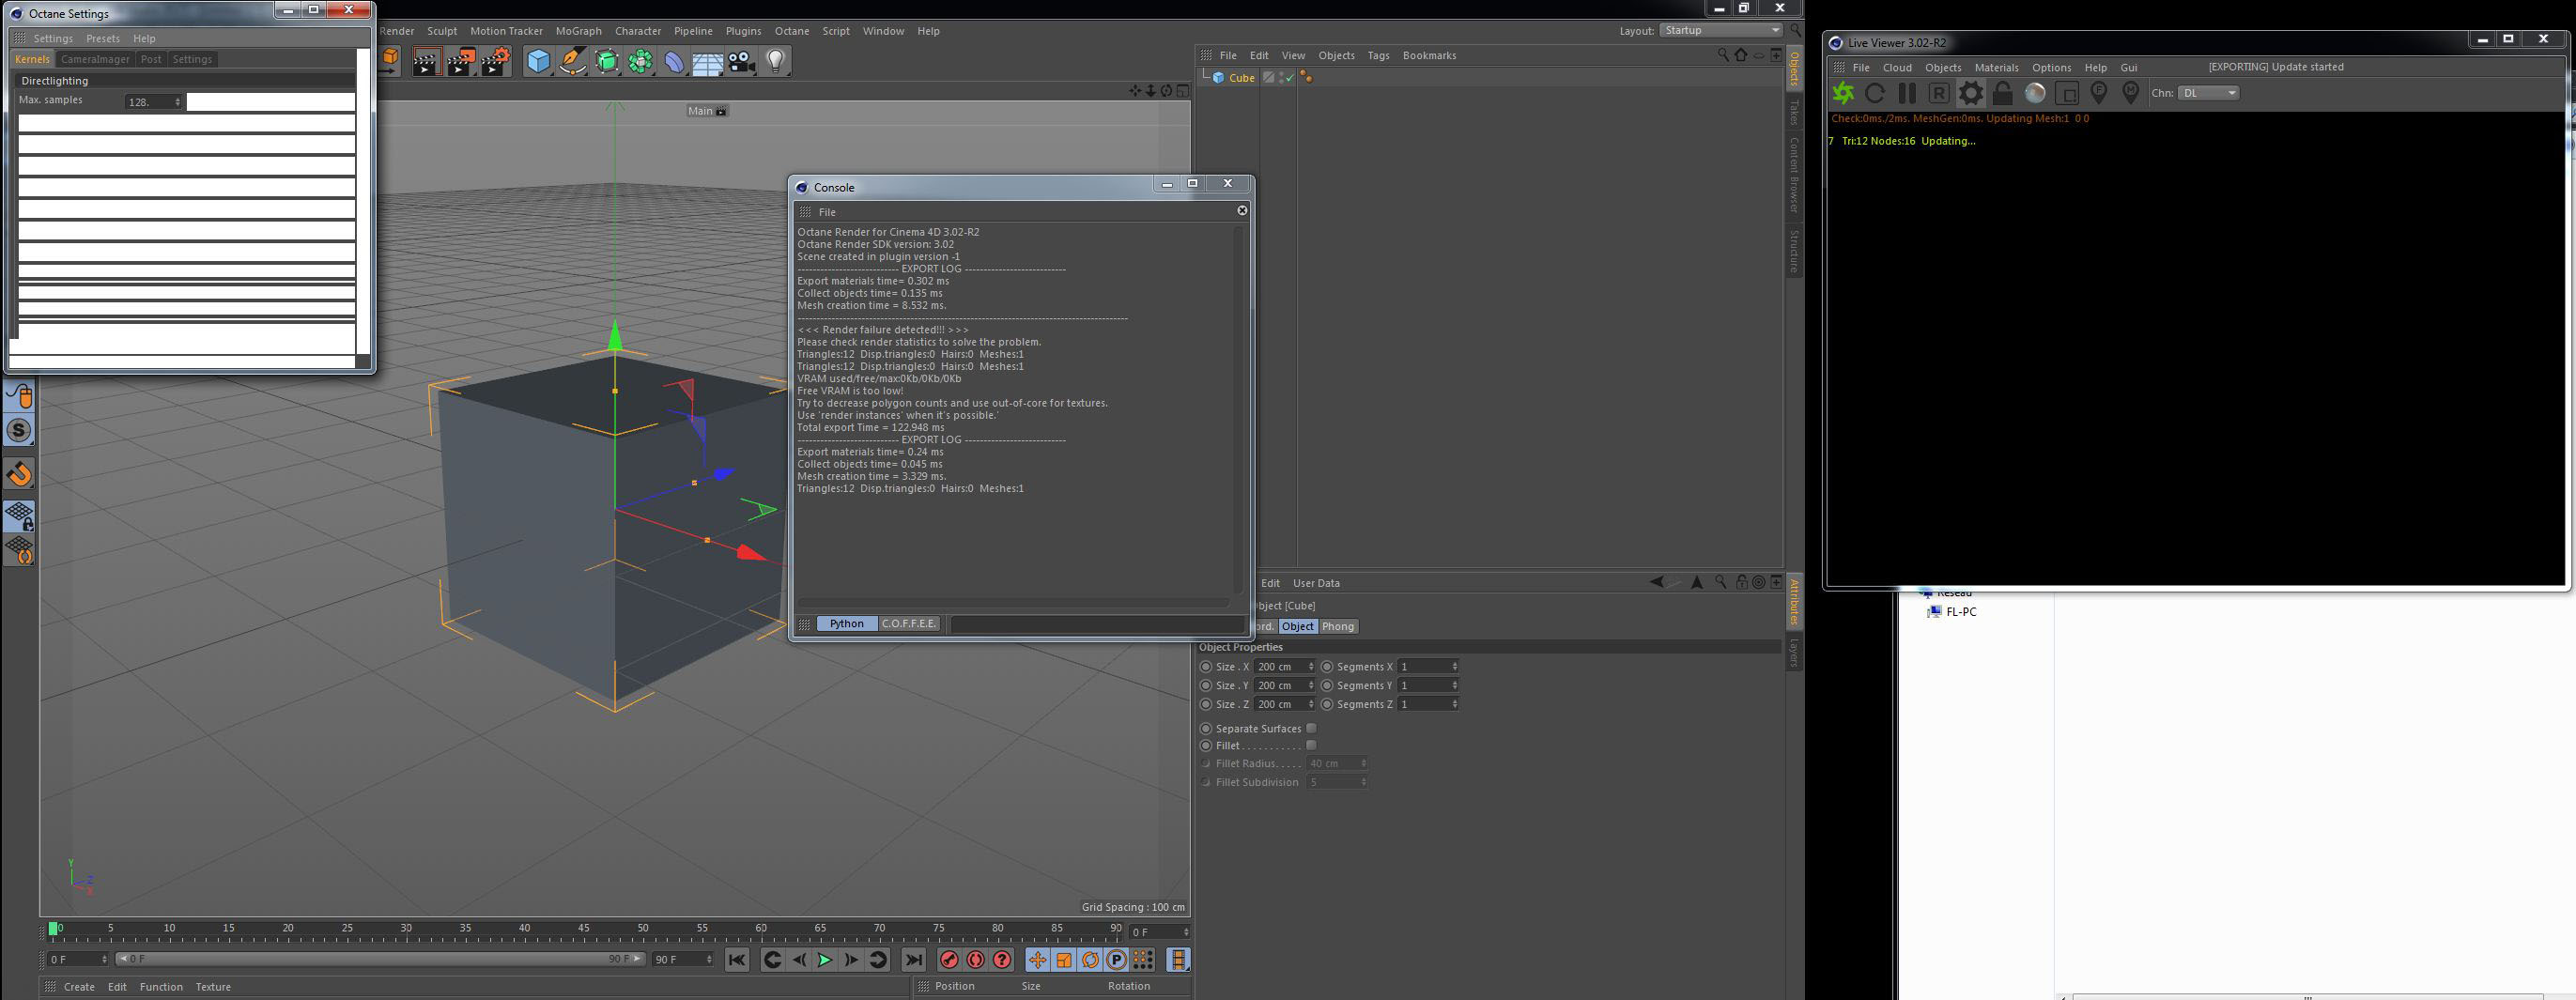This screenshot has height=1000, width=2576.
Task: Render the active view
Action: pos(426,62)
